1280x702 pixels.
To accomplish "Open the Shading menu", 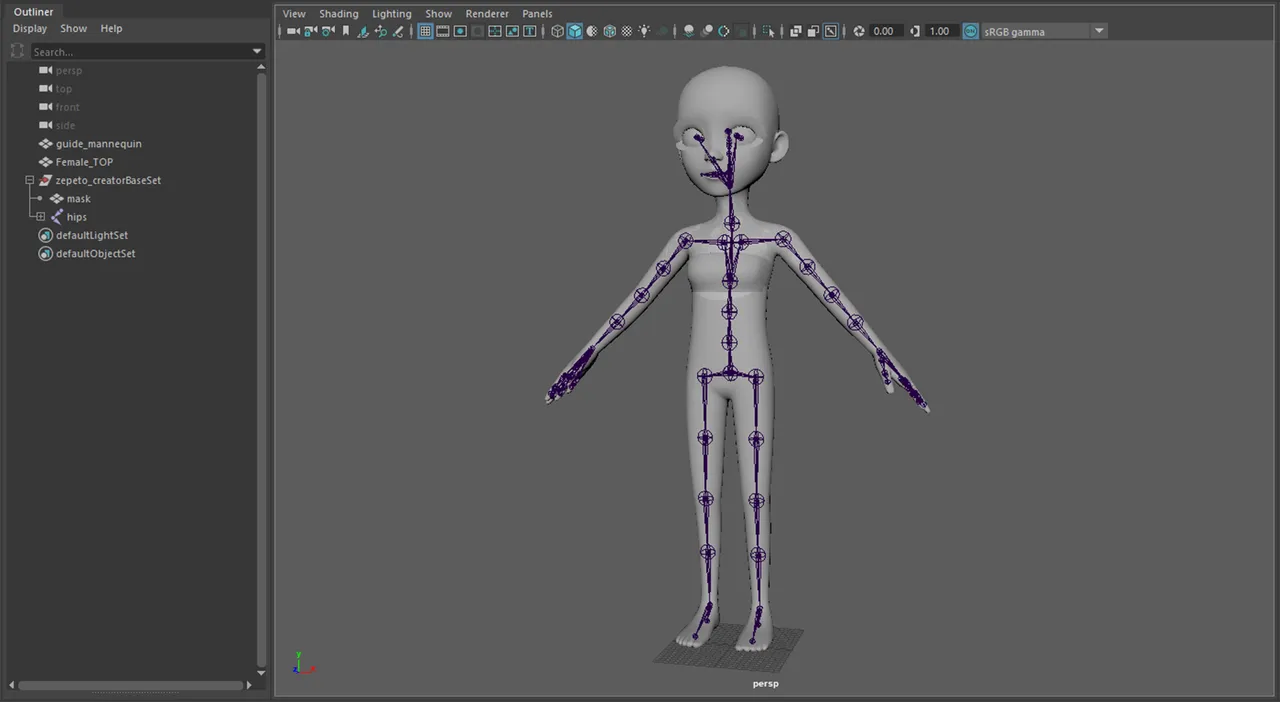I will (338, 13).
